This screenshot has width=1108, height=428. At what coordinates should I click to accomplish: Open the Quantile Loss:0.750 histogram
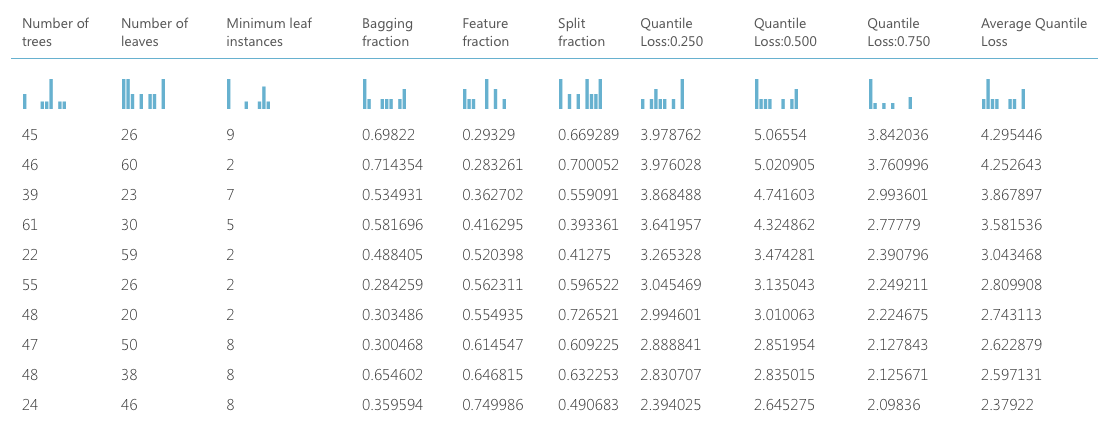pos(890,94)
